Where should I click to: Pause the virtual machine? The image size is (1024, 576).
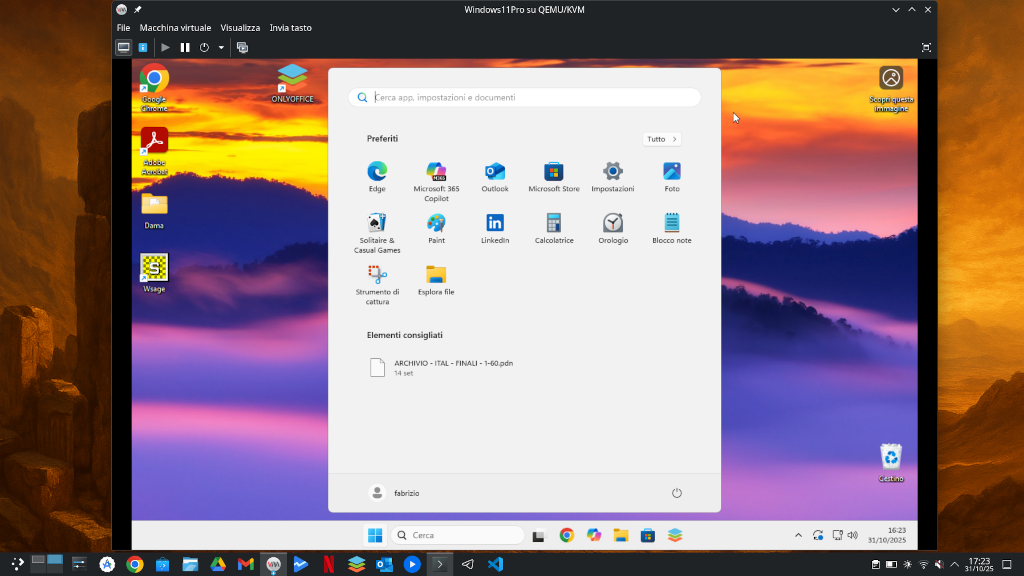click(185, 47)
